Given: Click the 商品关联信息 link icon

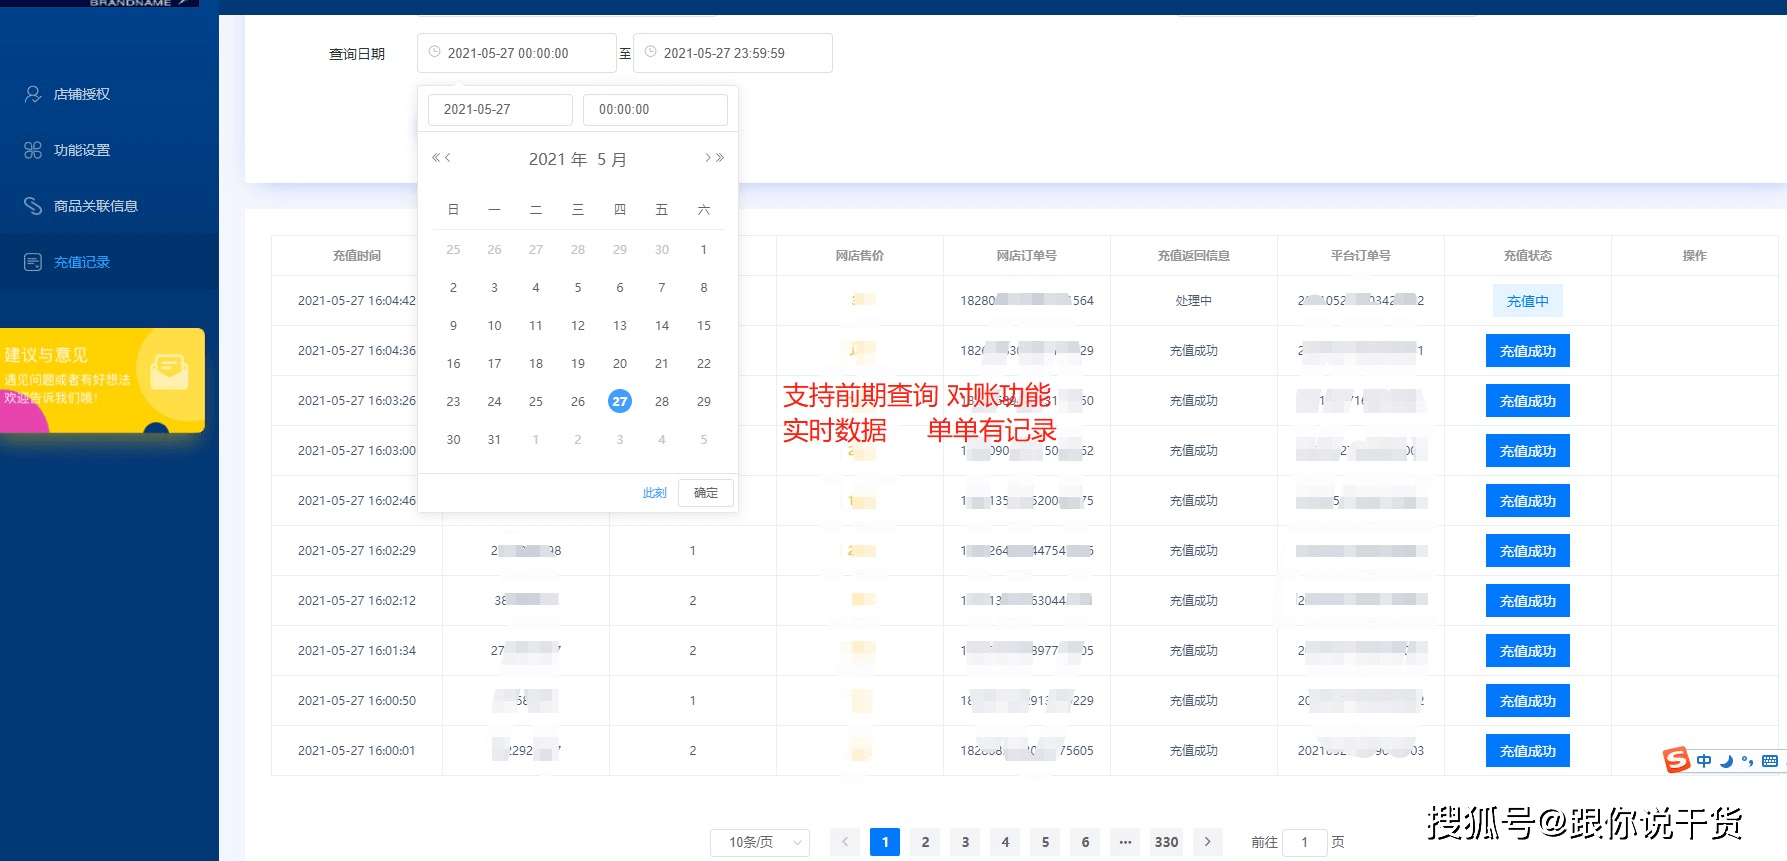Looking at the screenshot, I should point(33,206).
